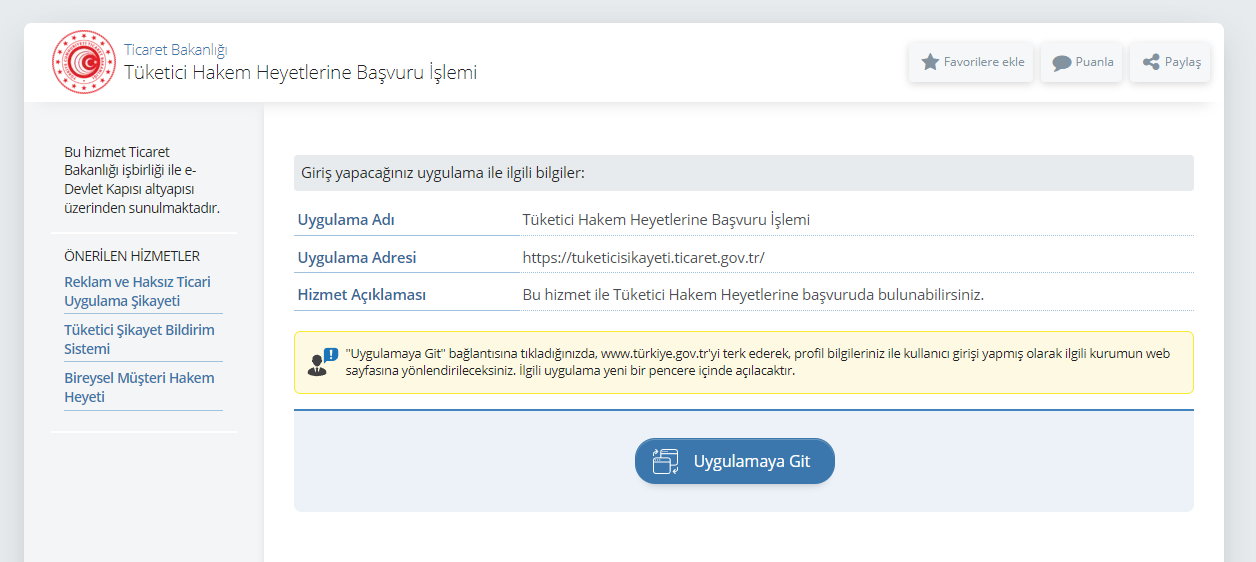Open Tüketici Şikayet Bildirim Sistemi link
The height and width of the screenshot is (562, 1256).
pos(139,339)
